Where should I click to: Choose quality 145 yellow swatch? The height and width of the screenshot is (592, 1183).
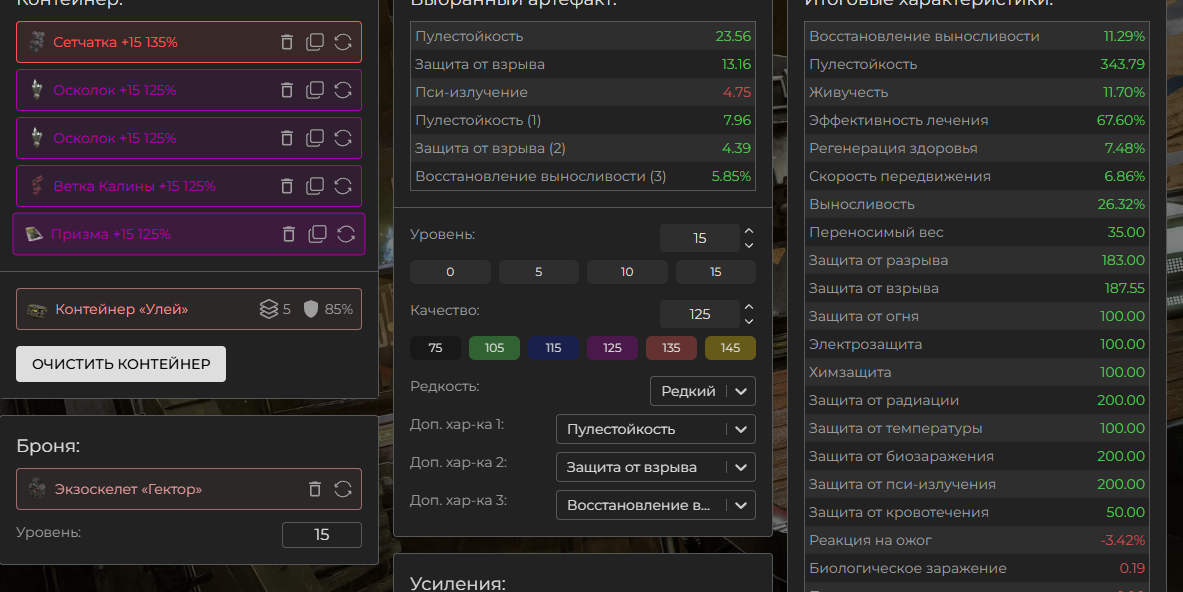tap(730, 348)
